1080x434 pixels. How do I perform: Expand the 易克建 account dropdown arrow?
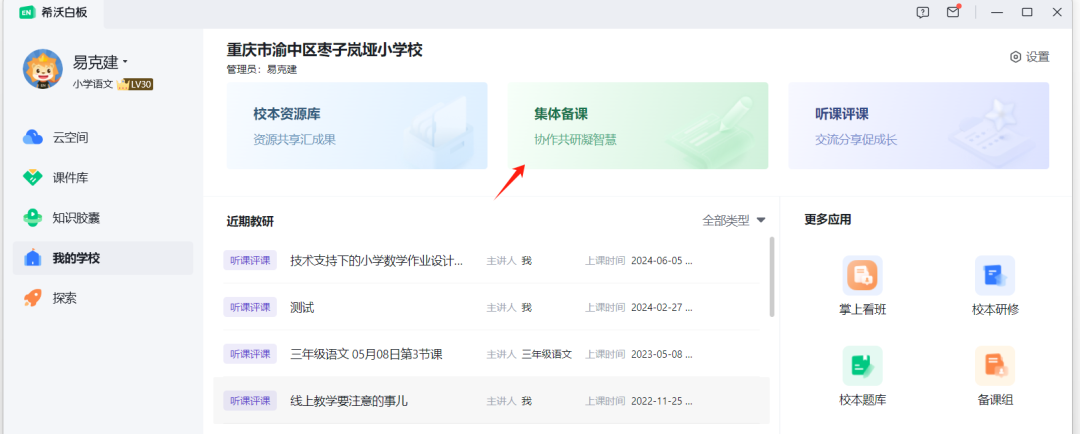point(125,63)
